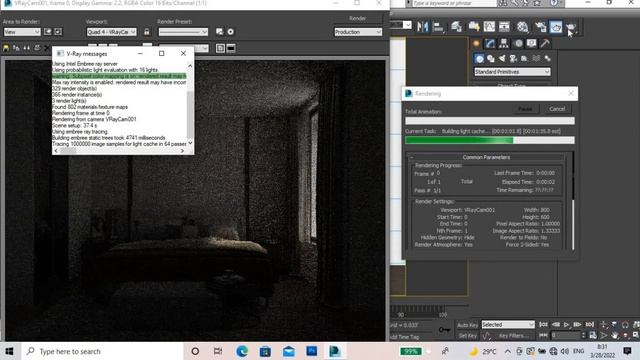Open the Area to Render dropdown set to View
Image resolution: width=640 pixels, height=360 pixels.
coord(22,32)
